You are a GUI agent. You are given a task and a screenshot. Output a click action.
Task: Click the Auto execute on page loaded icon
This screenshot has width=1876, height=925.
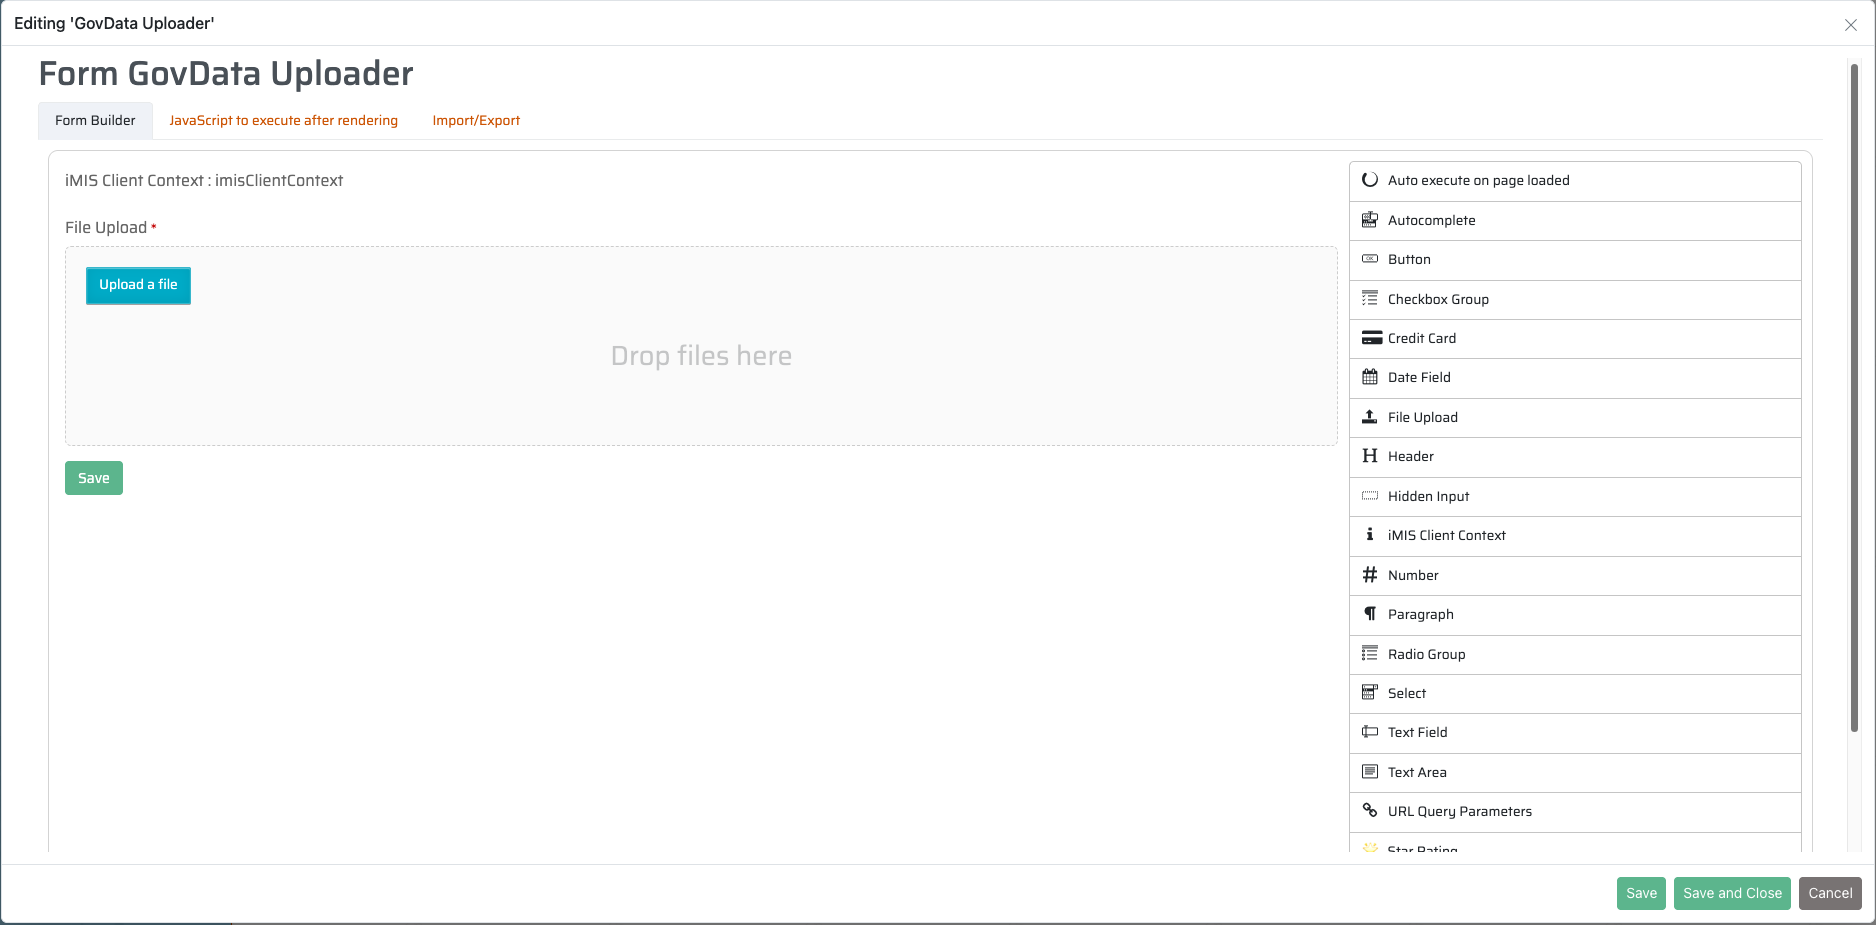pyautogui.click(x=1370, y=180)
